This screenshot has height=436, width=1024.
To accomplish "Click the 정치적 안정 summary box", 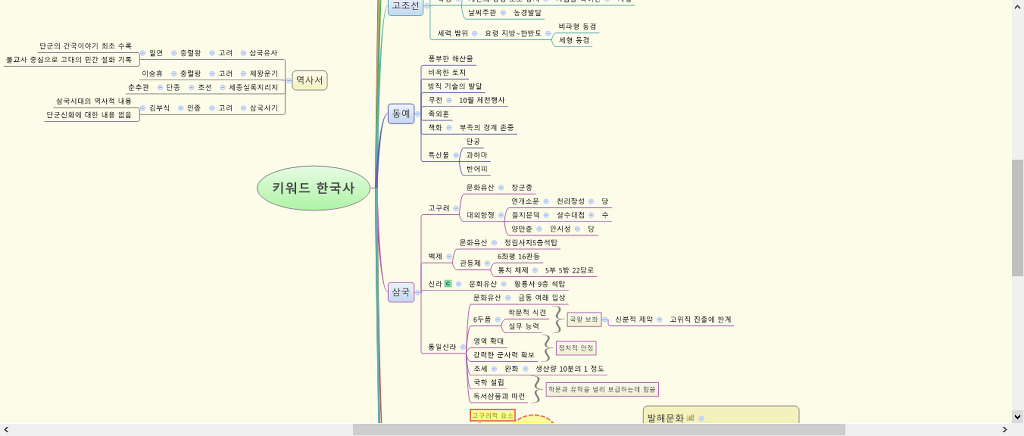I will (x=576, y=348).
